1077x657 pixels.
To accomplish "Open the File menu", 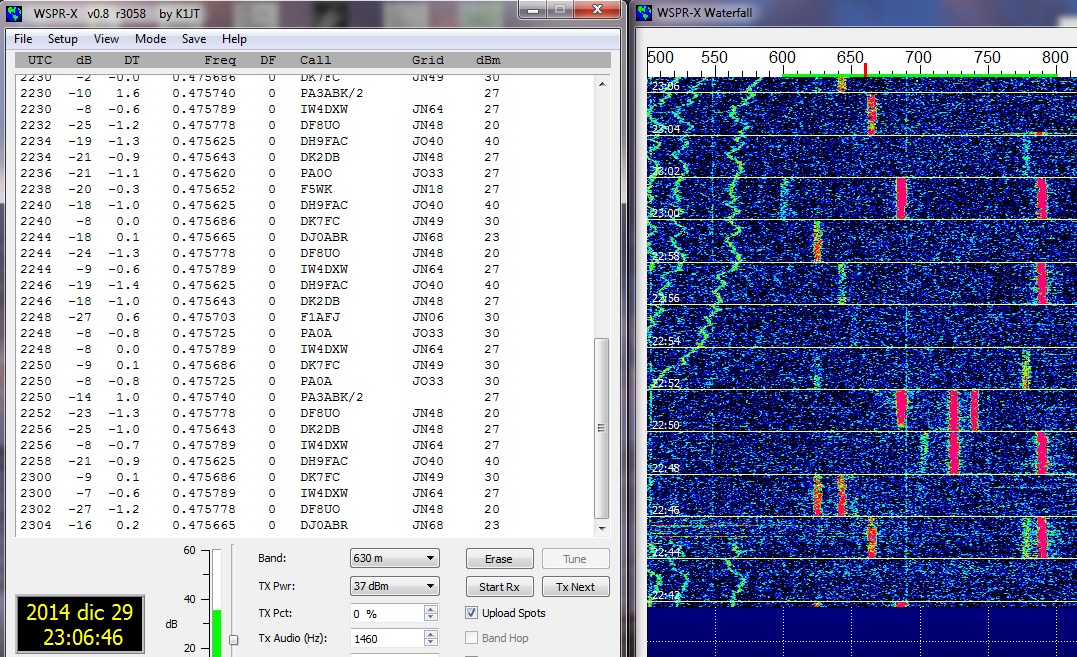I will (23, 39).
